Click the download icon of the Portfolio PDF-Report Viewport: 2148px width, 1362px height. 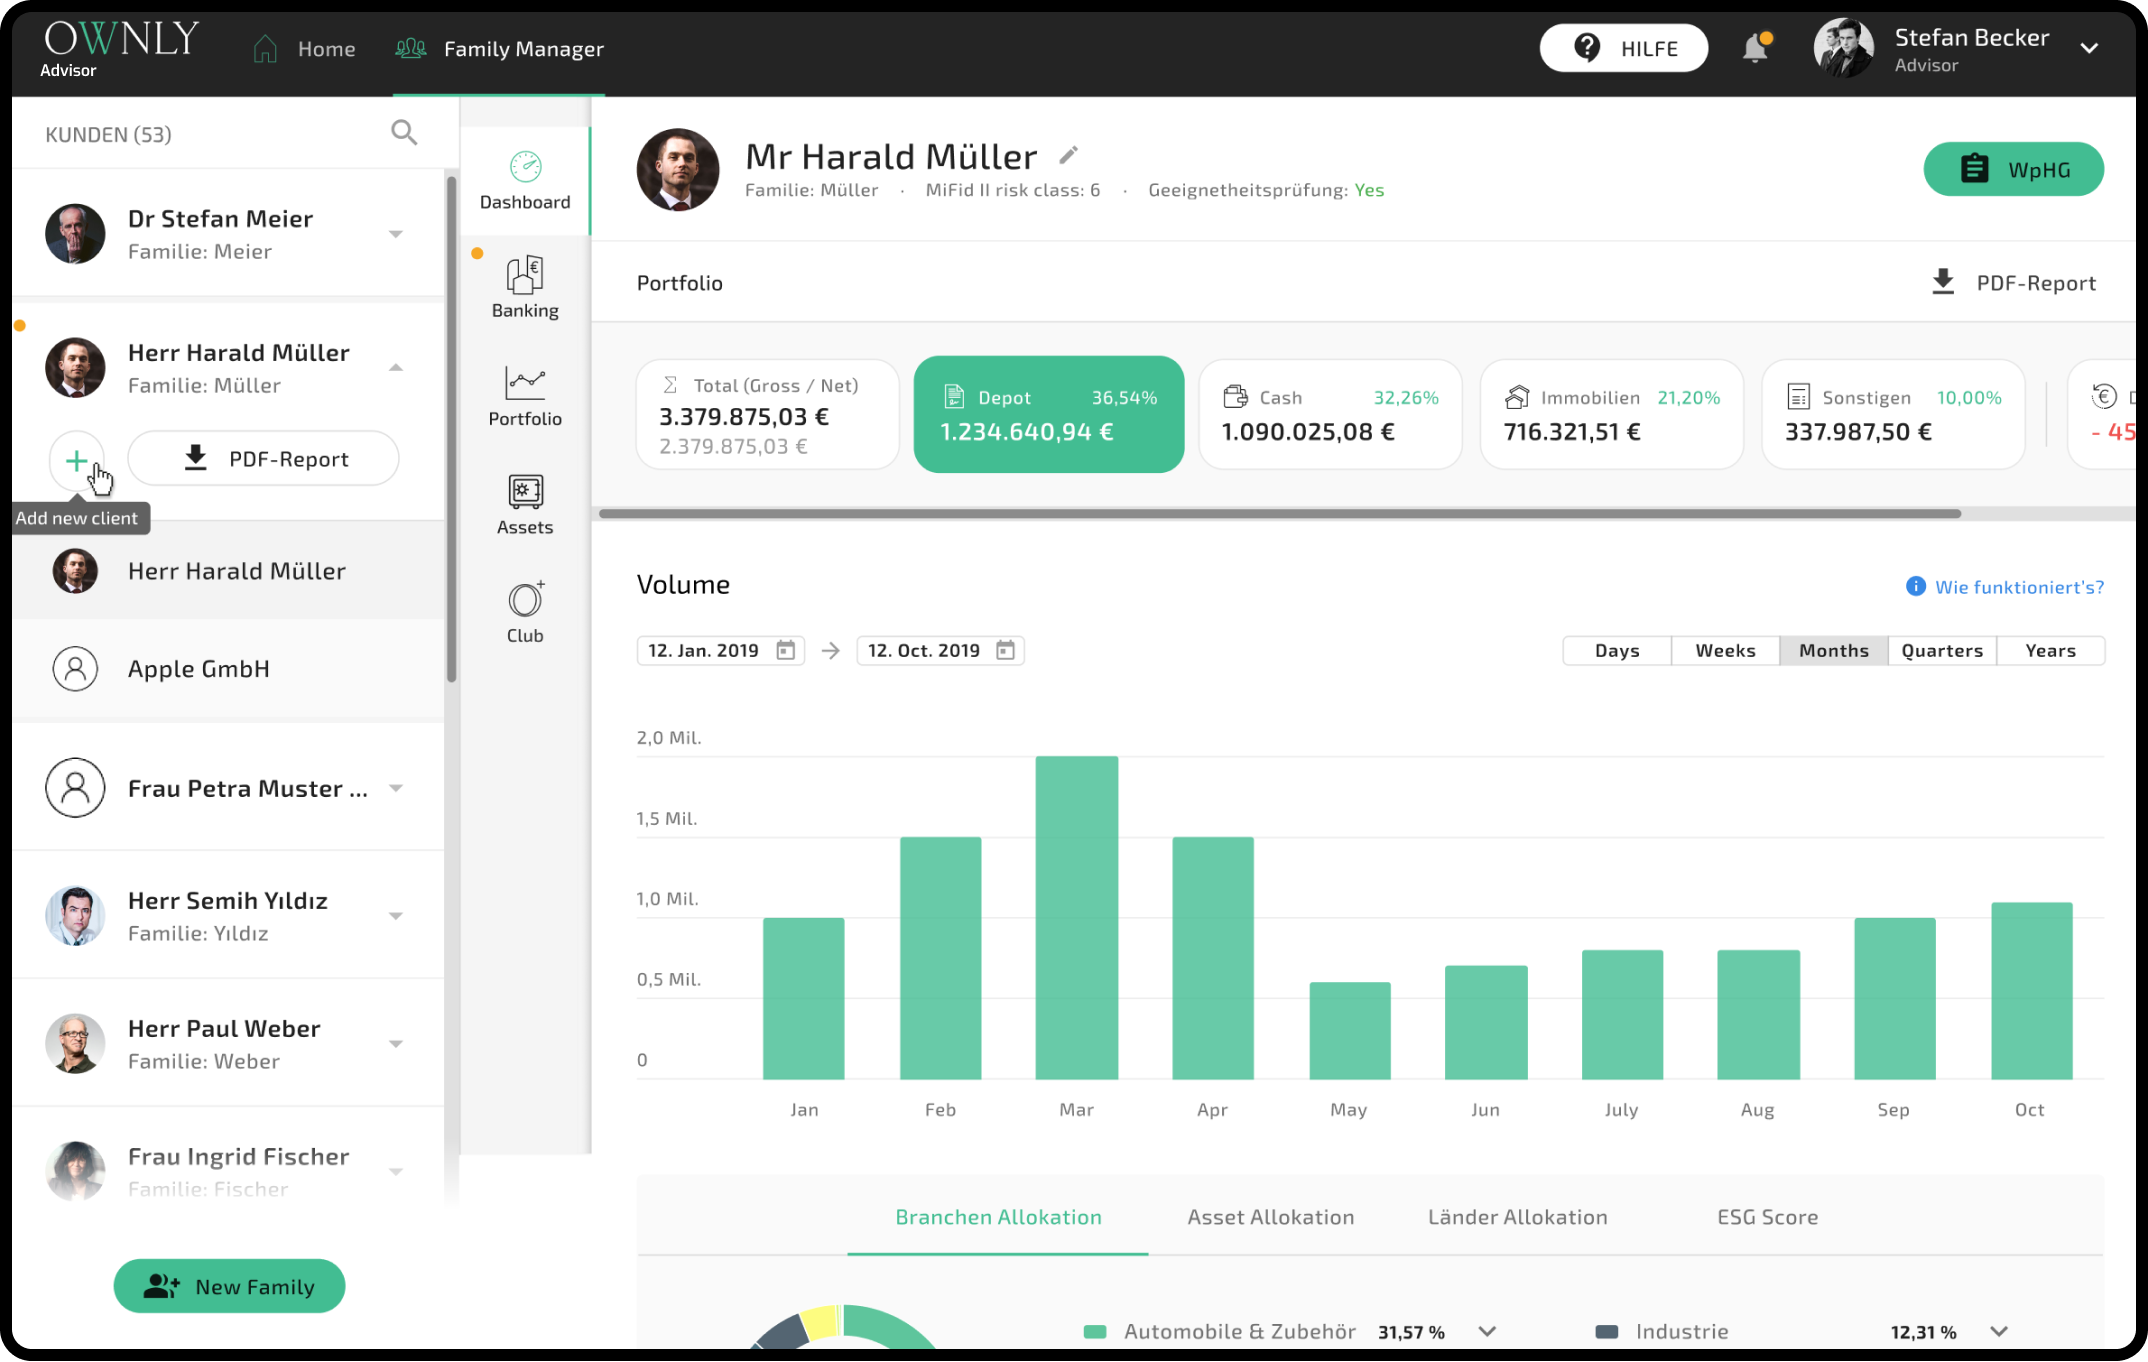1942,282
